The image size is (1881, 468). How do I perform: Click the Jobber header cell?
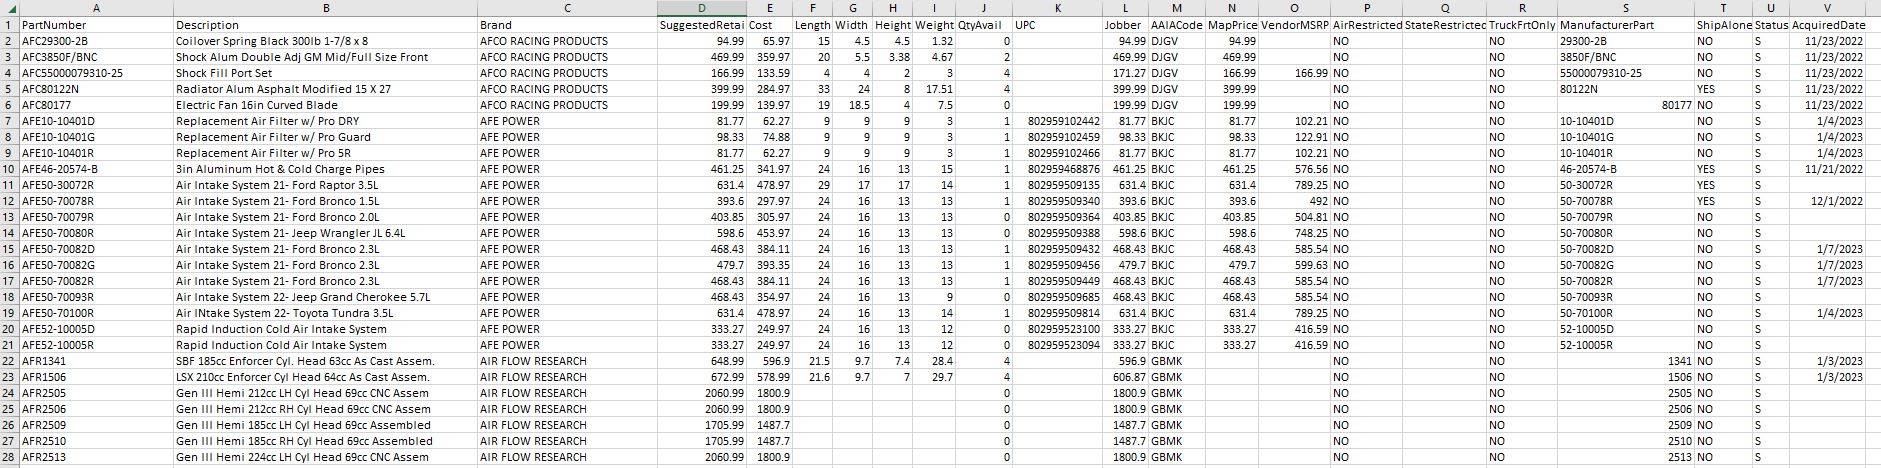pos(1125,25)
